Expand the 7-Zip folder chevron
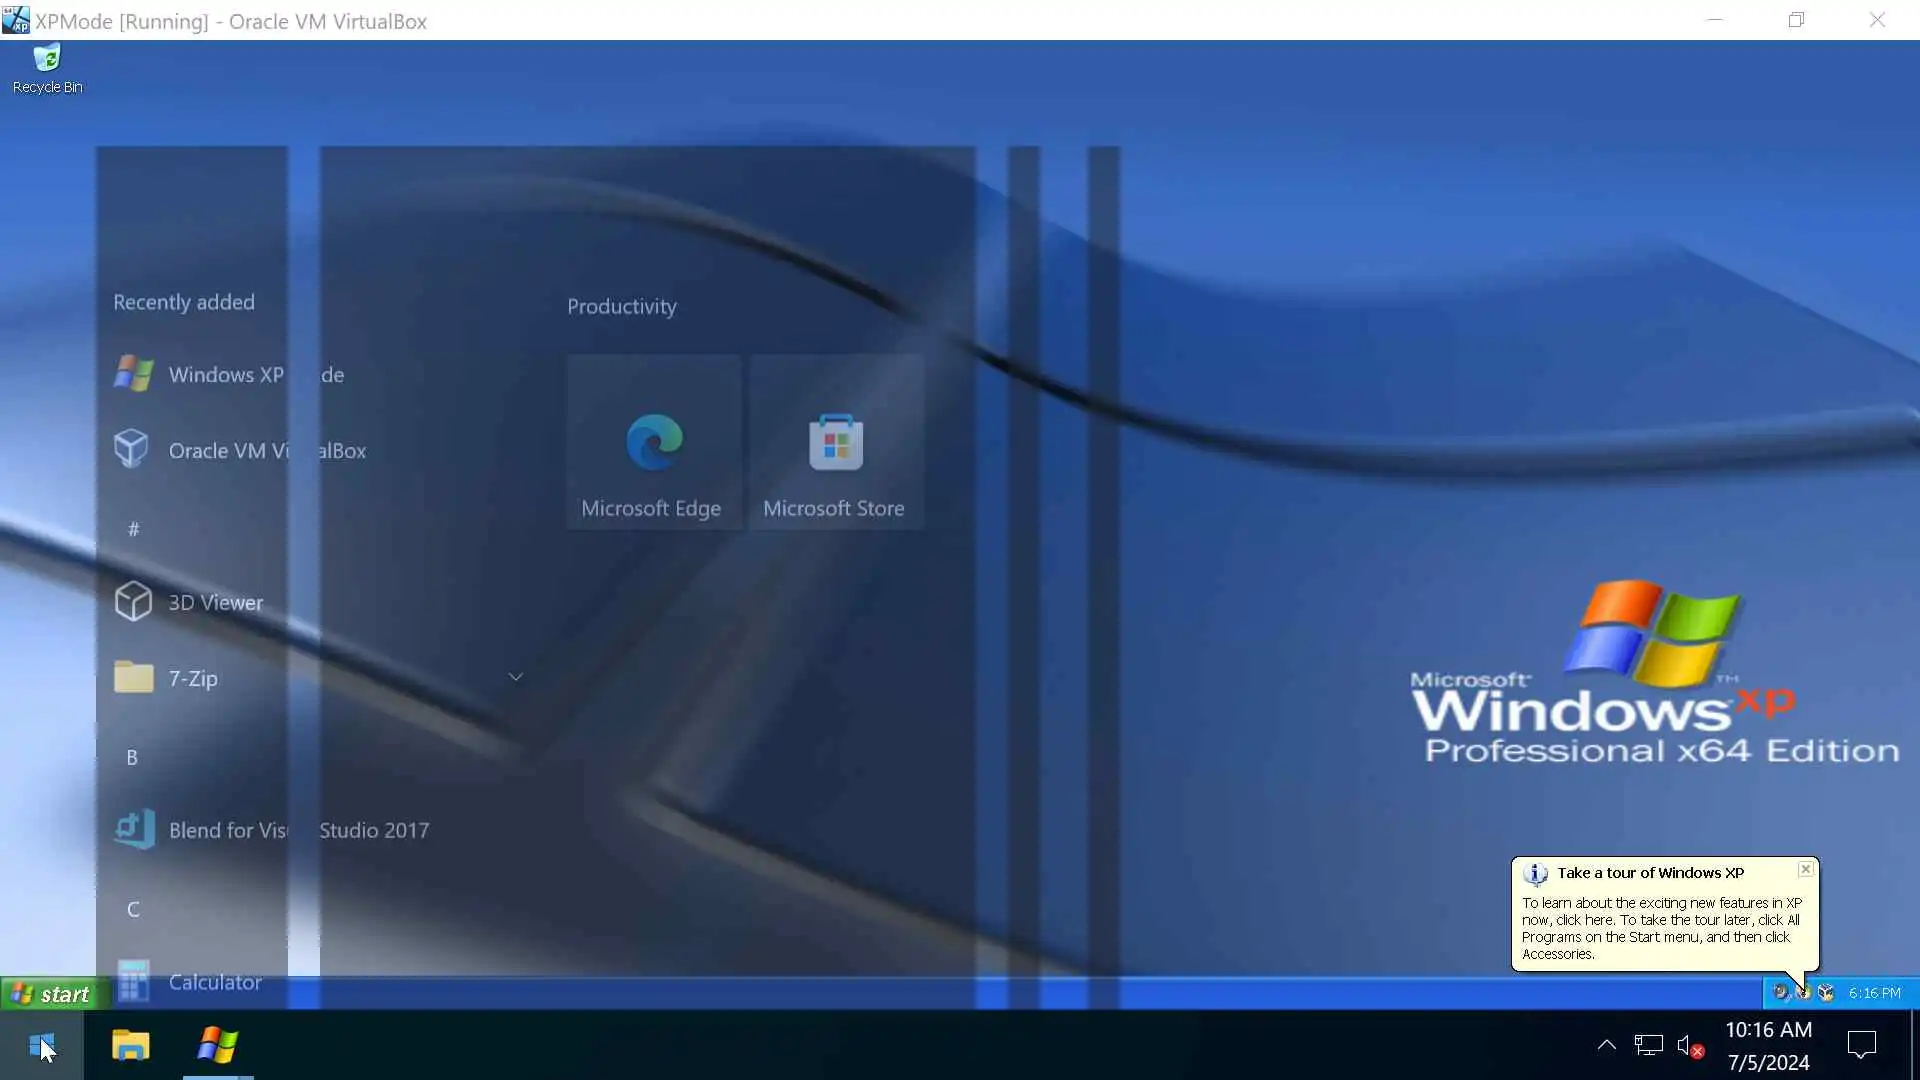This screenshot has height=1080, width=1920. click(515, 677)
